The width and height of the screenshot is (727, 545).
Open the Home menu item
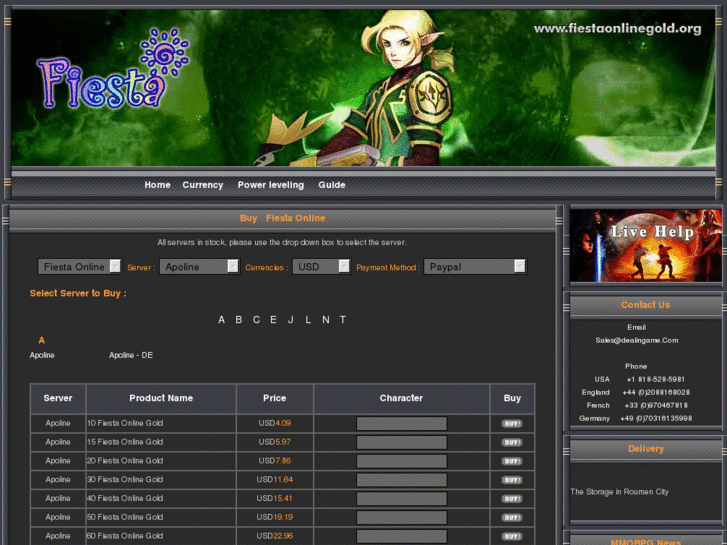pyautogui.click(x=157, y=185)
